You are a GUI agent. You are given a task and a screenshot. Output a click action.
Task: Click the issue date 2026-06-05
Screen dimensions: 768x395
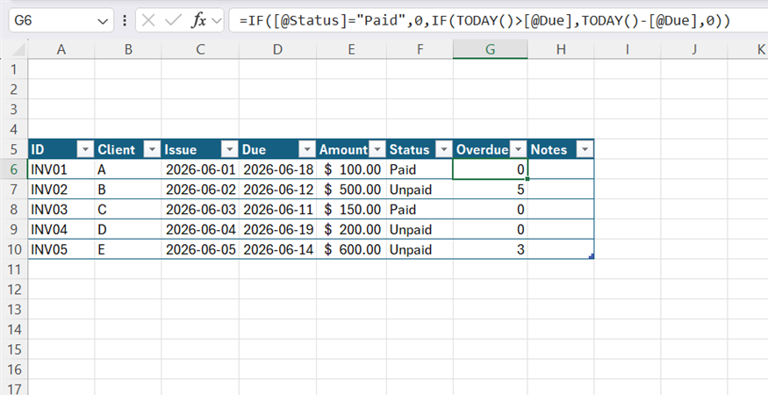(x=200, y=249)
